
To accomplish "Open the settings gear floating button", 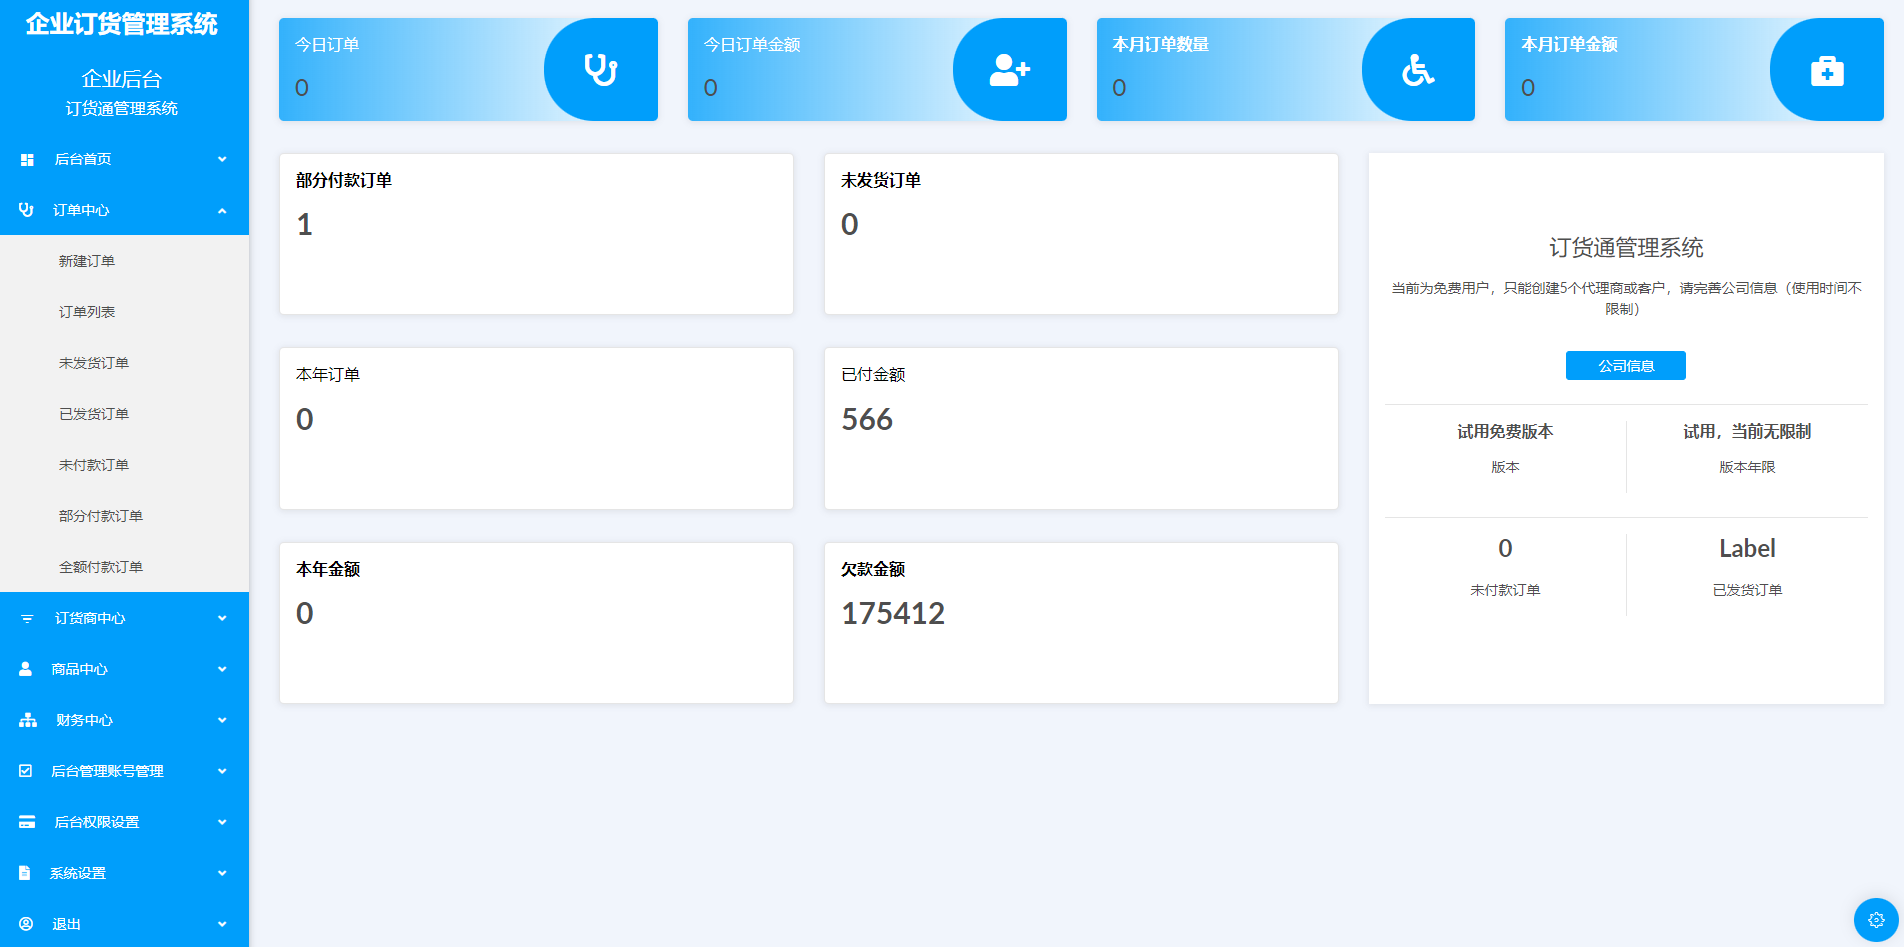I will coord(1876,920).
